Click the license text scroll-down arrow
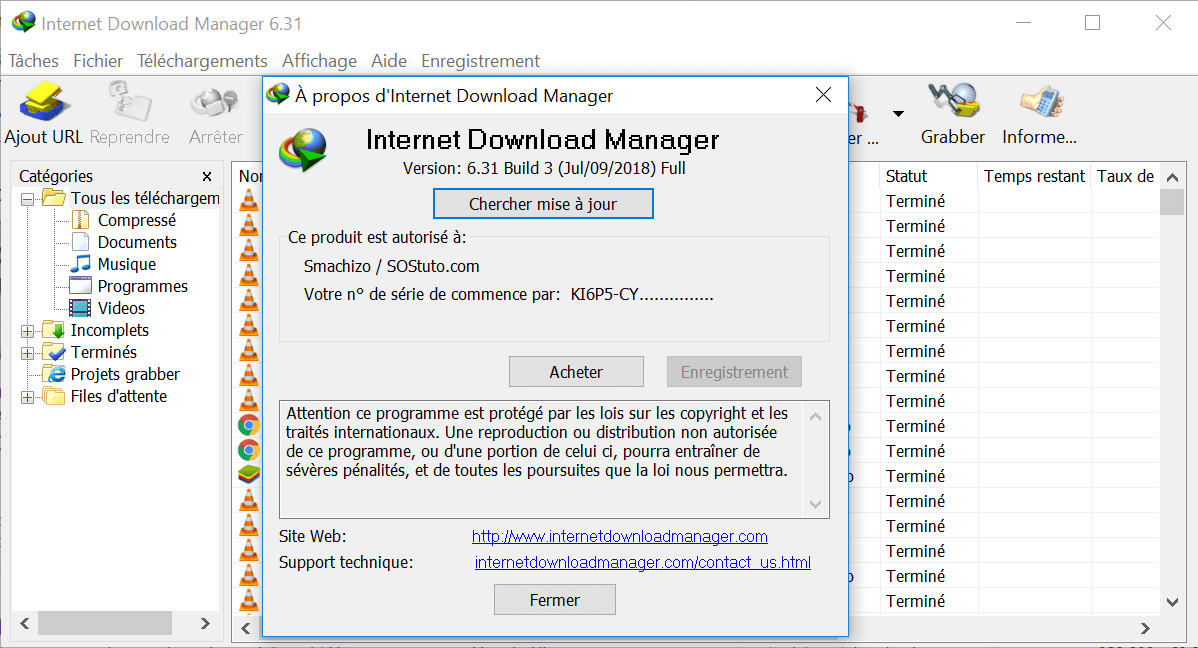Screen dimensions: 1198x648 pyautogui.click(x=815, y=504)
